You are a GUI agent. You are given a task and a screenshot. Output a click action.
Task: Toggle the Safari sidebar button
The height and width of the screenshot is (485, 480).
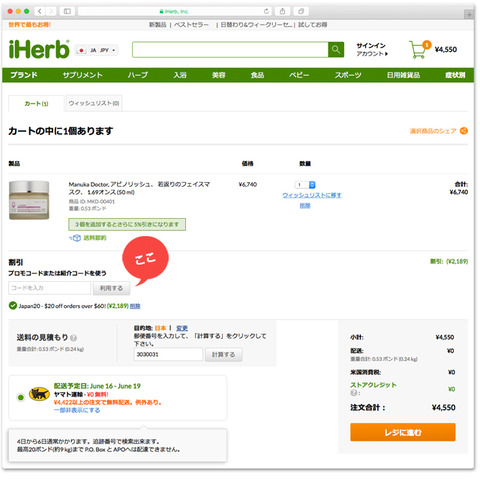(x=67, y=11)
